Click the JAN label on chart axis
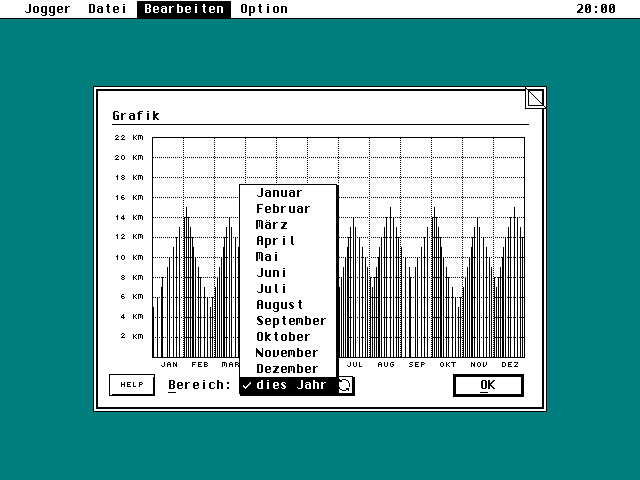Screen dimensions: 640x480 point(169,364)
